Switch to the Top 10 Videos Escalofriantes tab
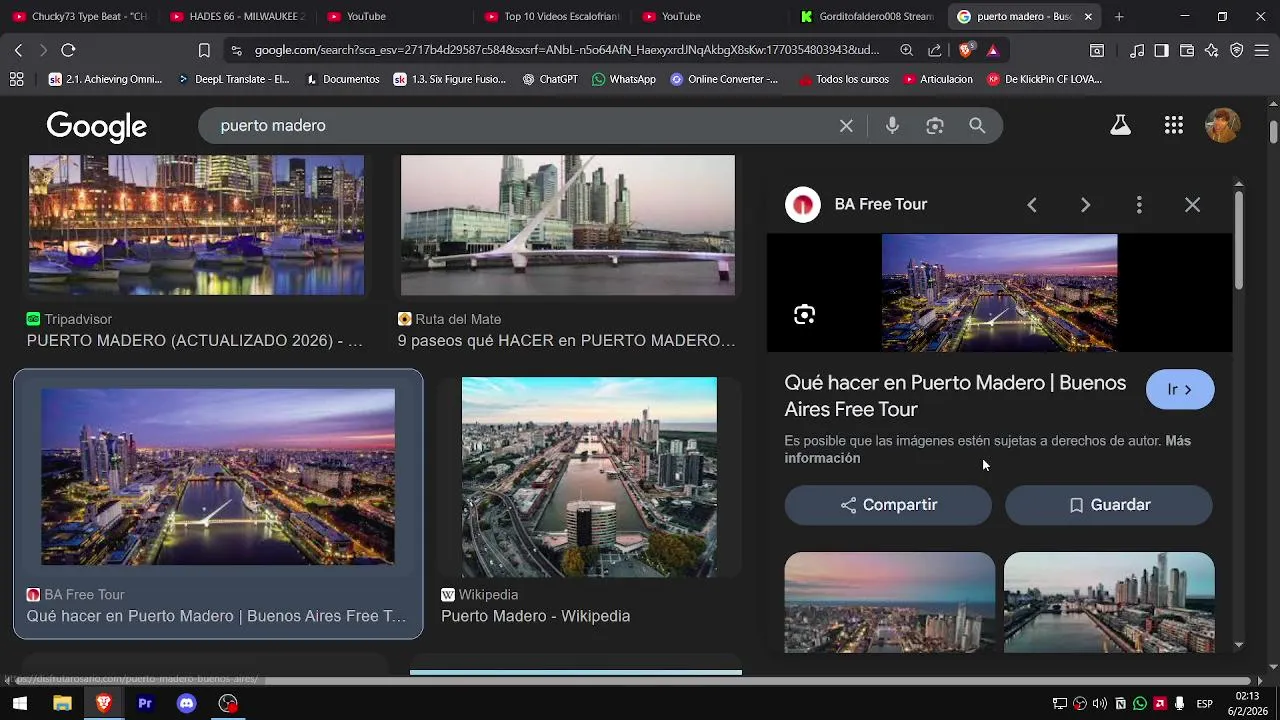Screen dimensions: 1280x720 pyautogui.click(x=552, y=16)
